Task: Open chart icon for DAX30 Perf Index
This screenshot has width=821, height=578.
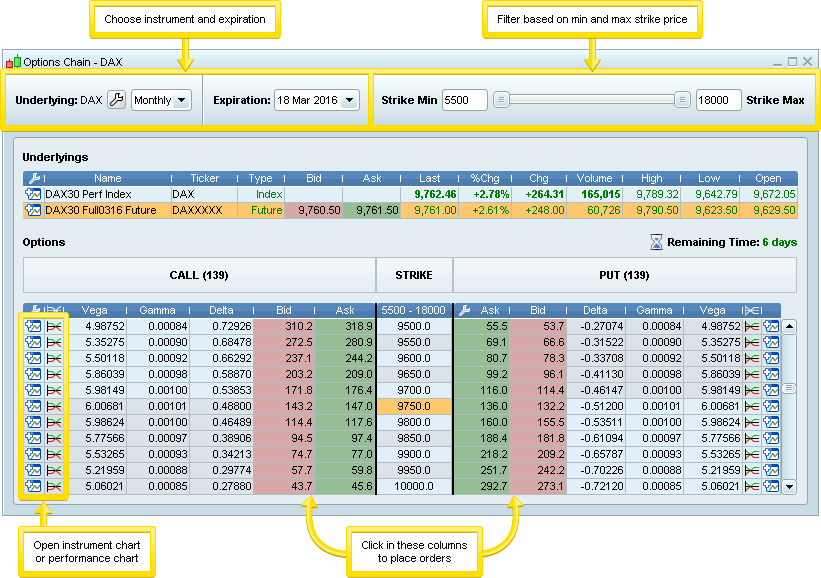Action: 33,194
